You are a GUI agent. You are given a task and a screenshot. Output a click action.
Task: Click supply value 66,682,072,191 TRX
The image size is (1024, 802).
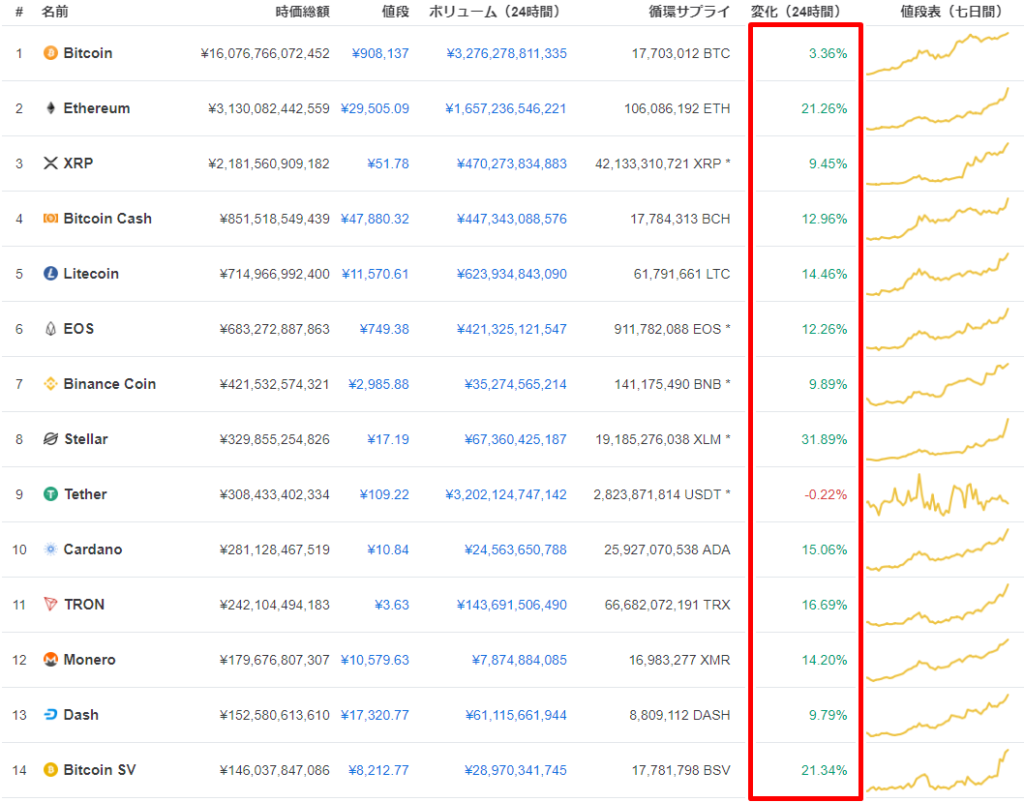point(667,605)
